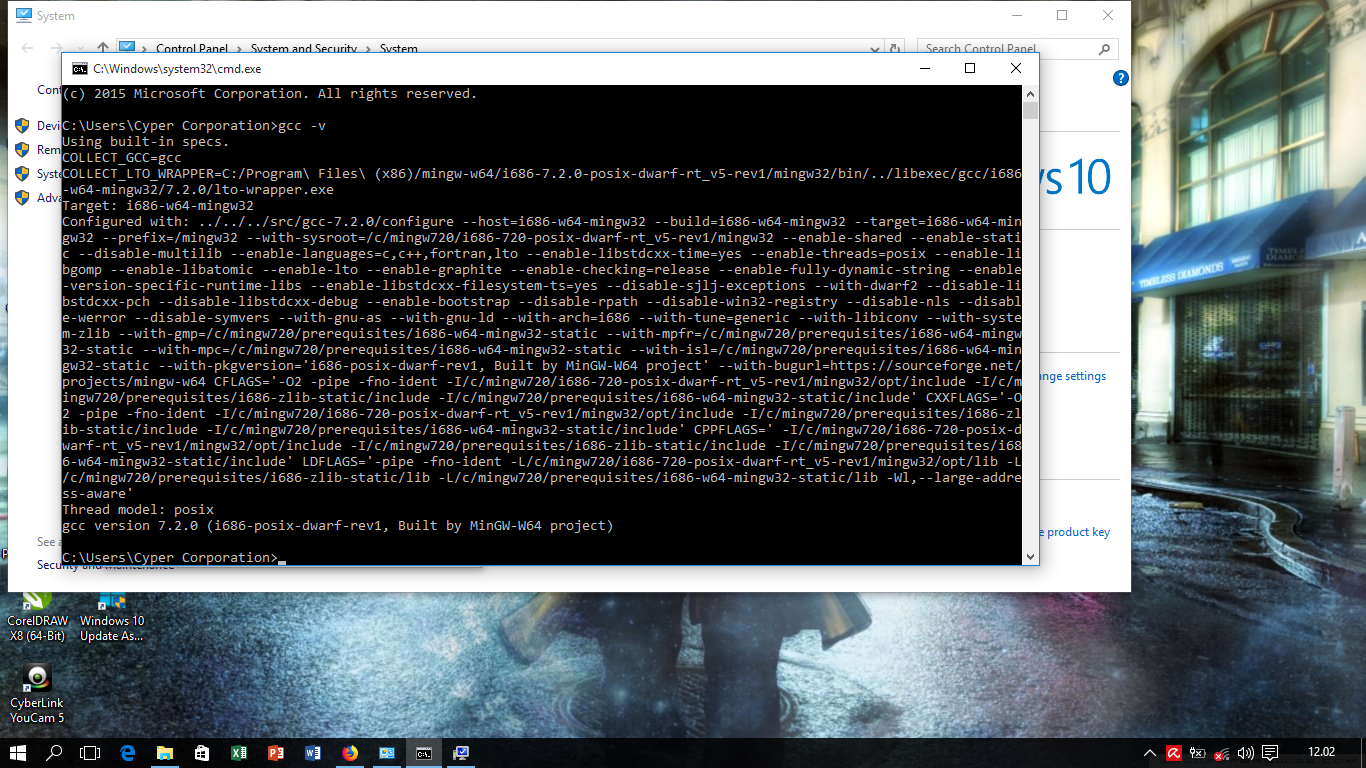Open Avira icon in system tray
The image size is (1366, 768).
pos(1175,753)
